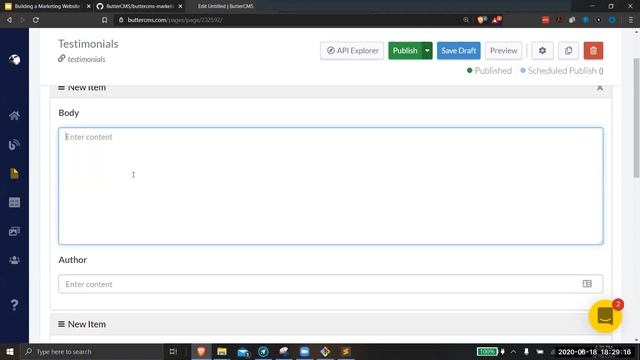This screenshot has width=640, height=360.
Task: Switch to Edit Untitled ButterCMS tab
Action: tap(225, 6)
